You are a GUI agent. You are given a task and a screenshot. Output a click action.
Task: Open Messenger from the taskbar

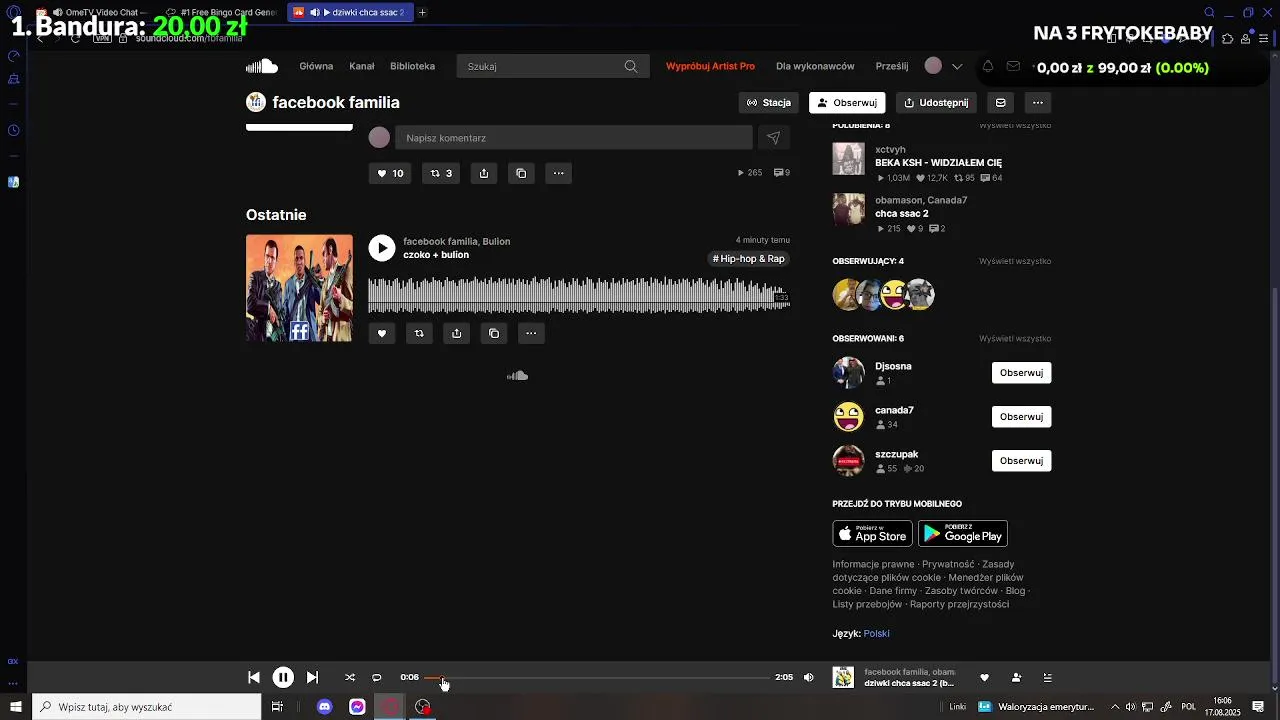click(357, 707)
